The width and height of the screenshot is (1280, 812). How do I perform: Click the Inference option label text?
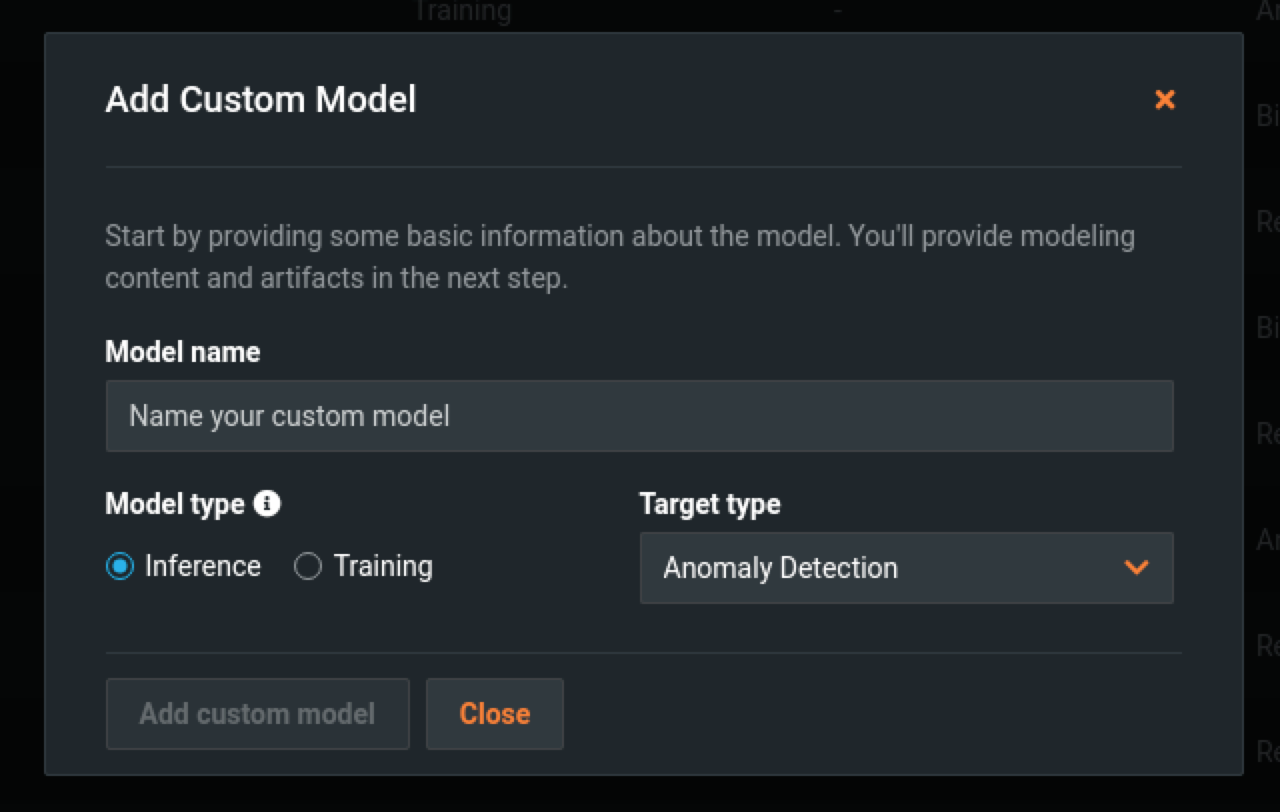pos(203,566)
